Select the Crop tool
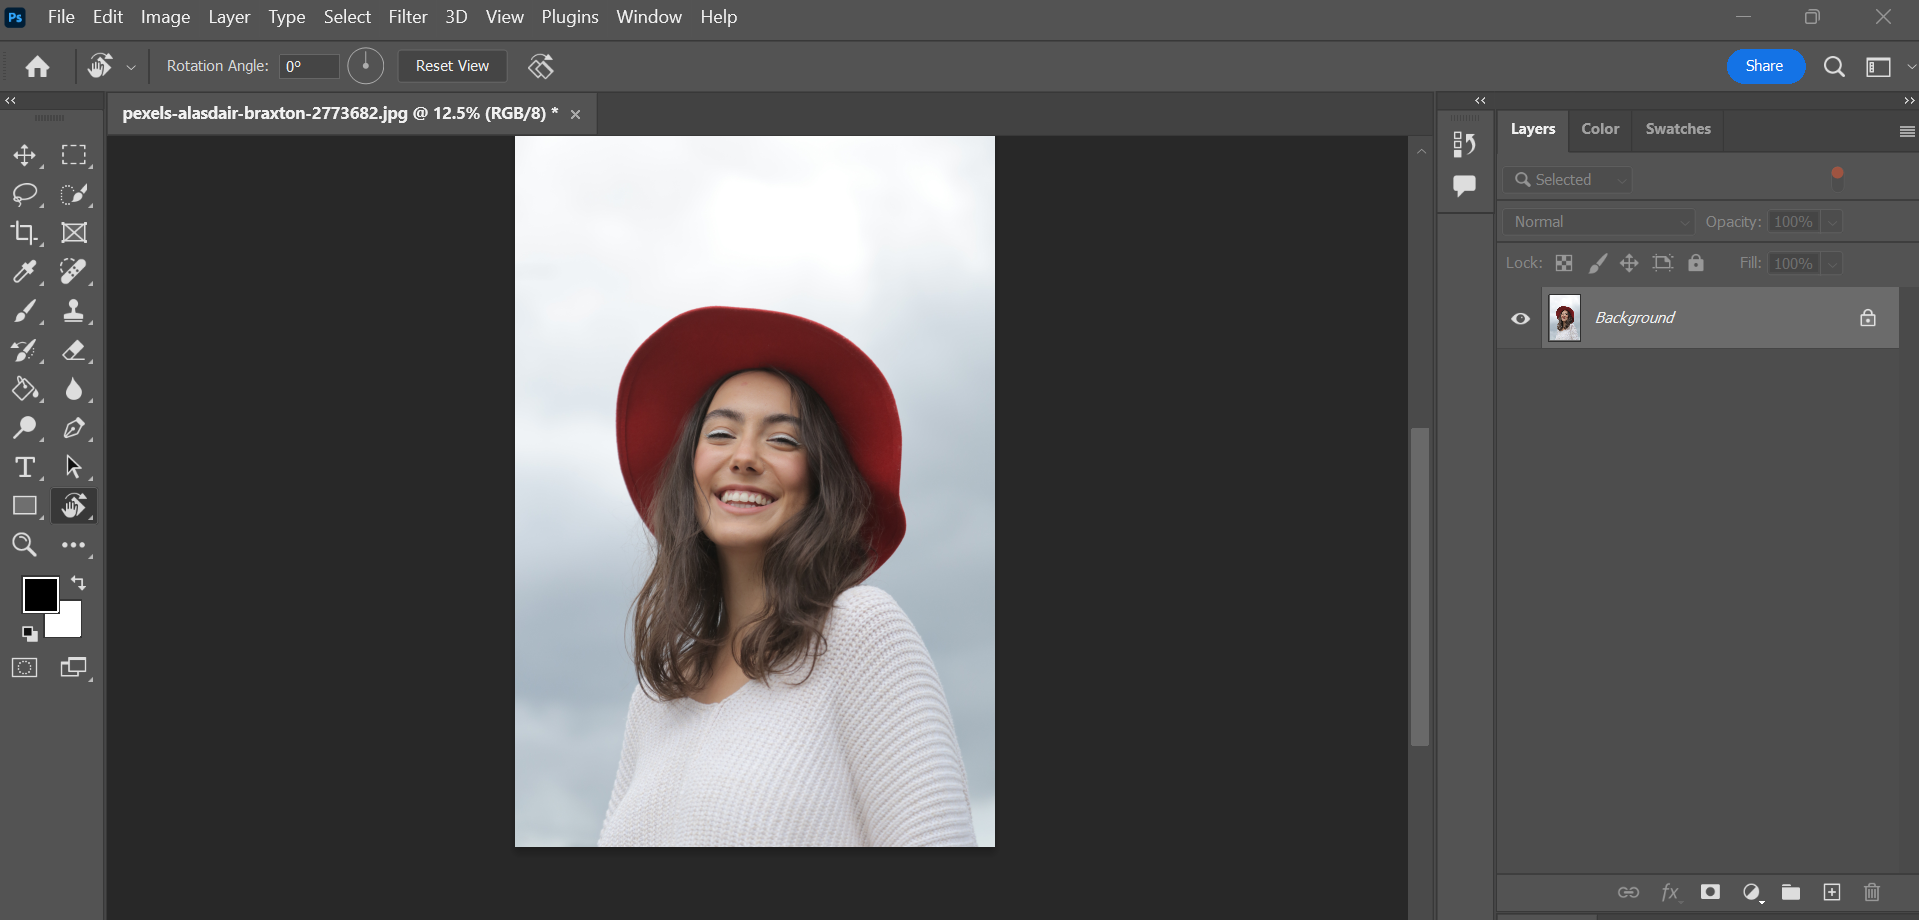The image size is (1919, 920). (x=24, y=233)
